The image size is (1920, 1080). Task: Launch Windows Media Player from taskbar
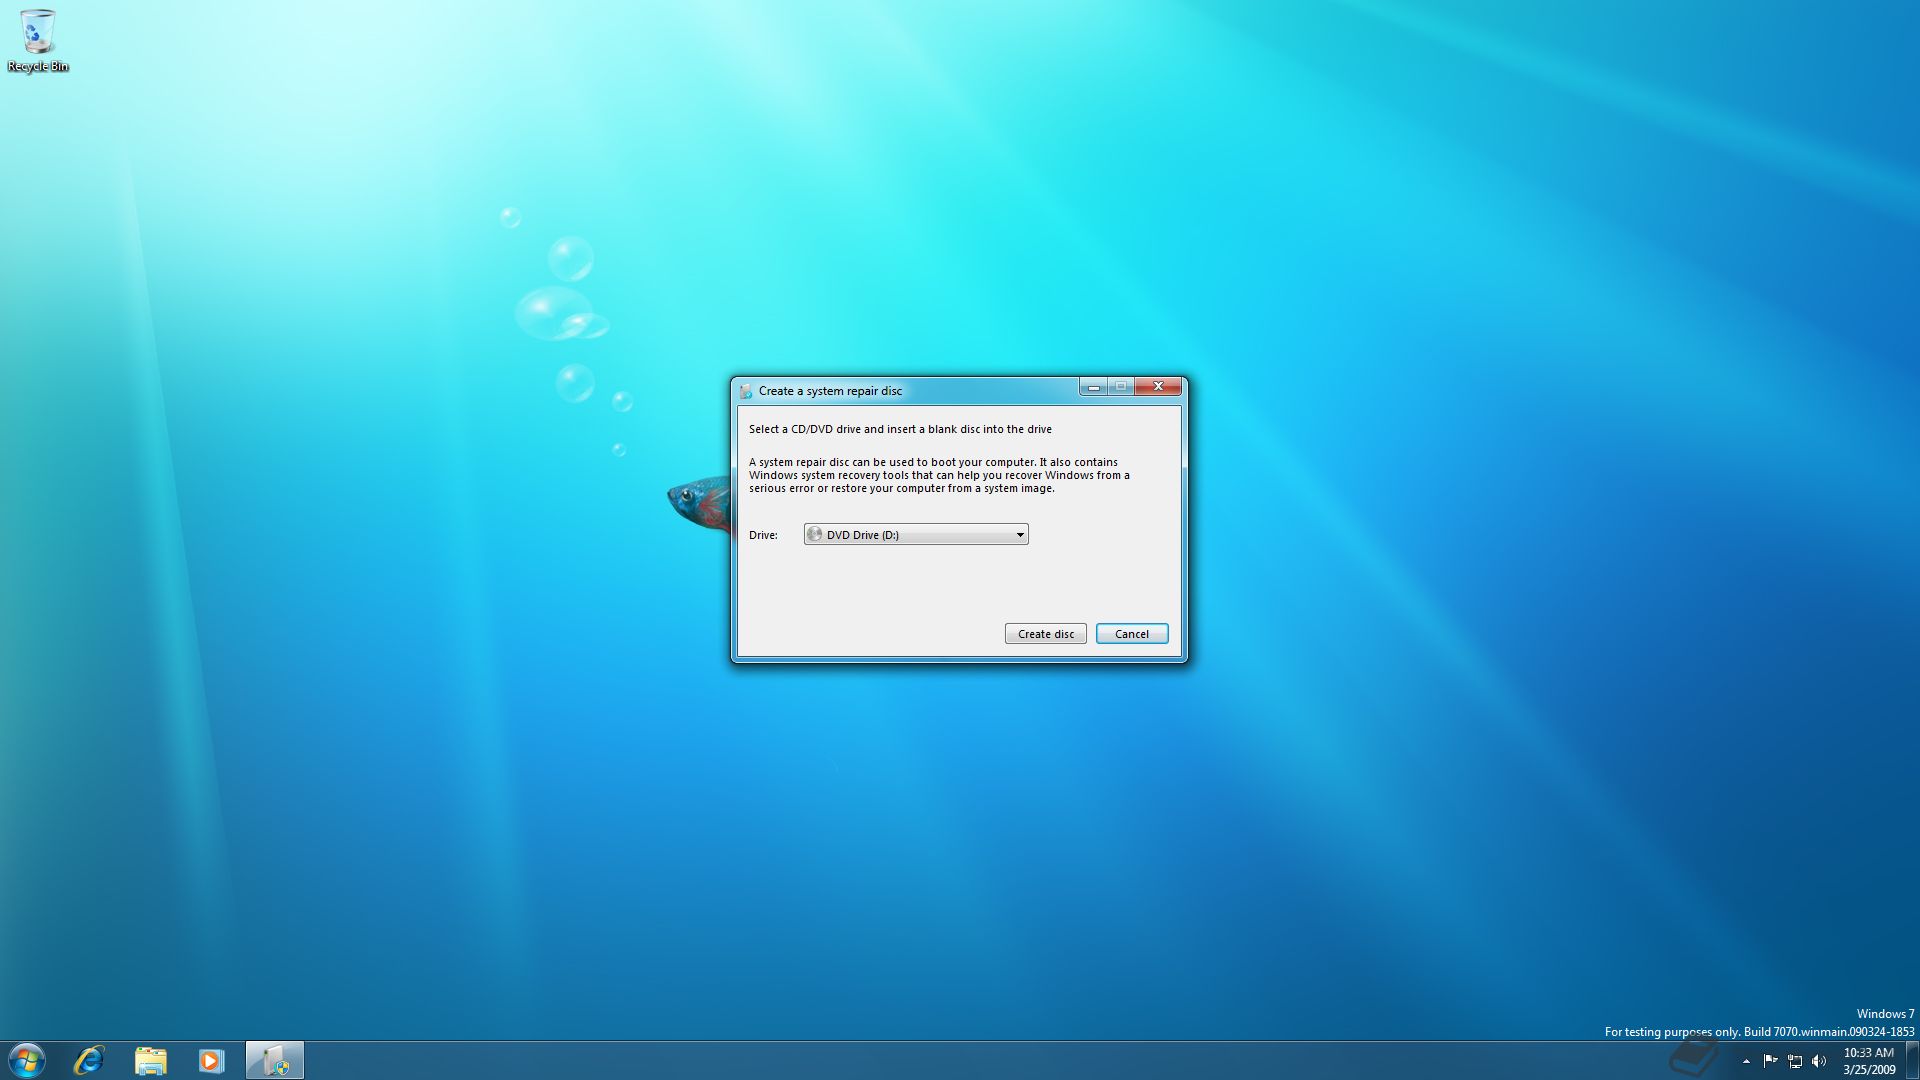pyautogui.click(x=212, y=1060)
